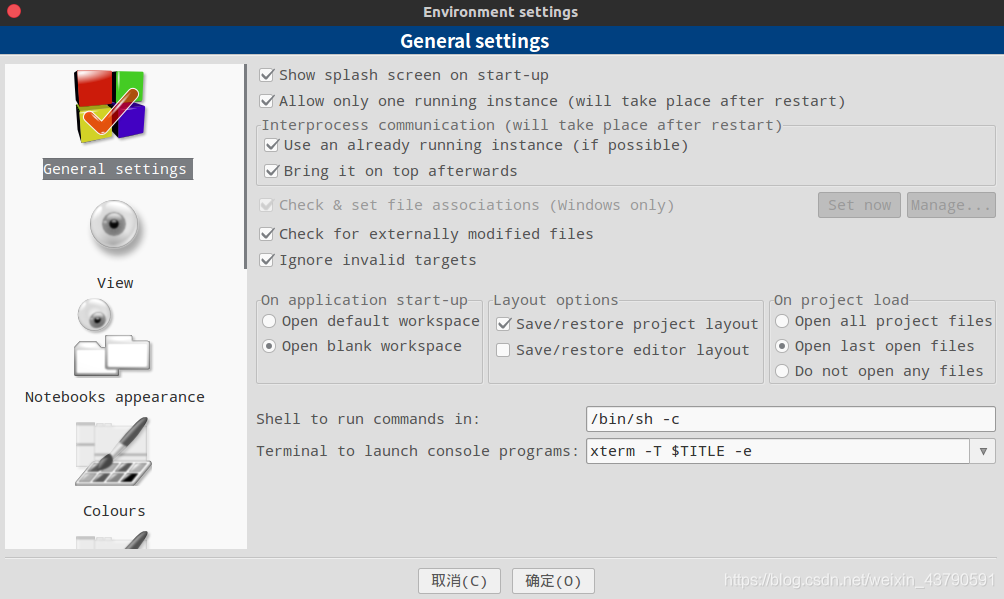Confirm with the 确定(O) button

click(x=553, y=581)
